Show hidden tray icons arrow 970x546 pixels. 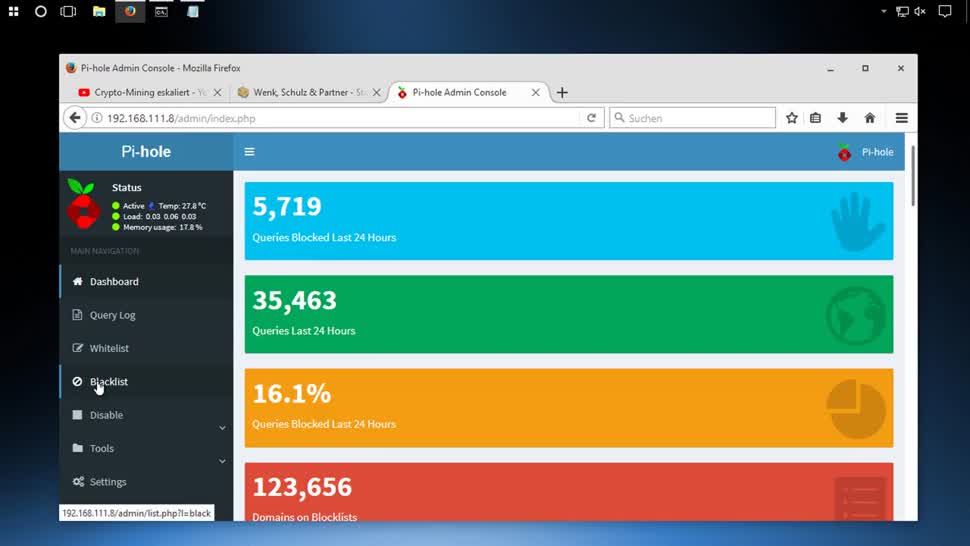coord(883,11)
